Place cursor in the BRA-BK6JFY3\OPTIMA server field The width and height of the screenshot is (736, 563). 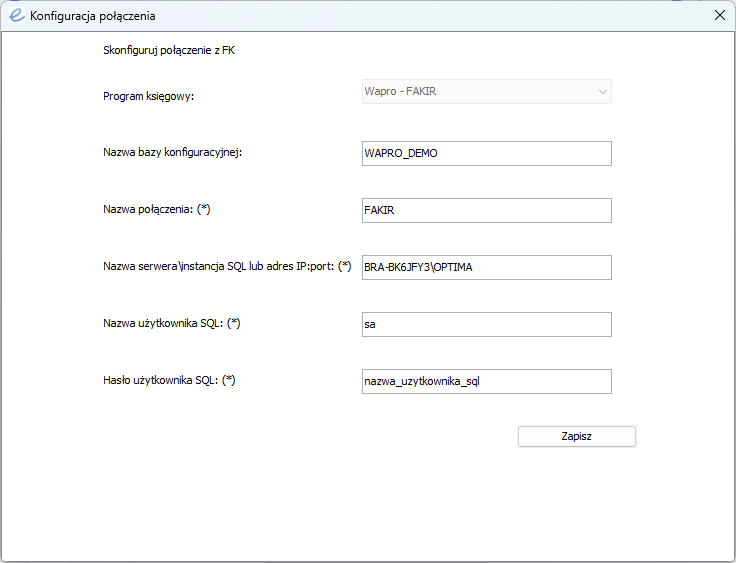pyautogui.click(x=487, y=267)
